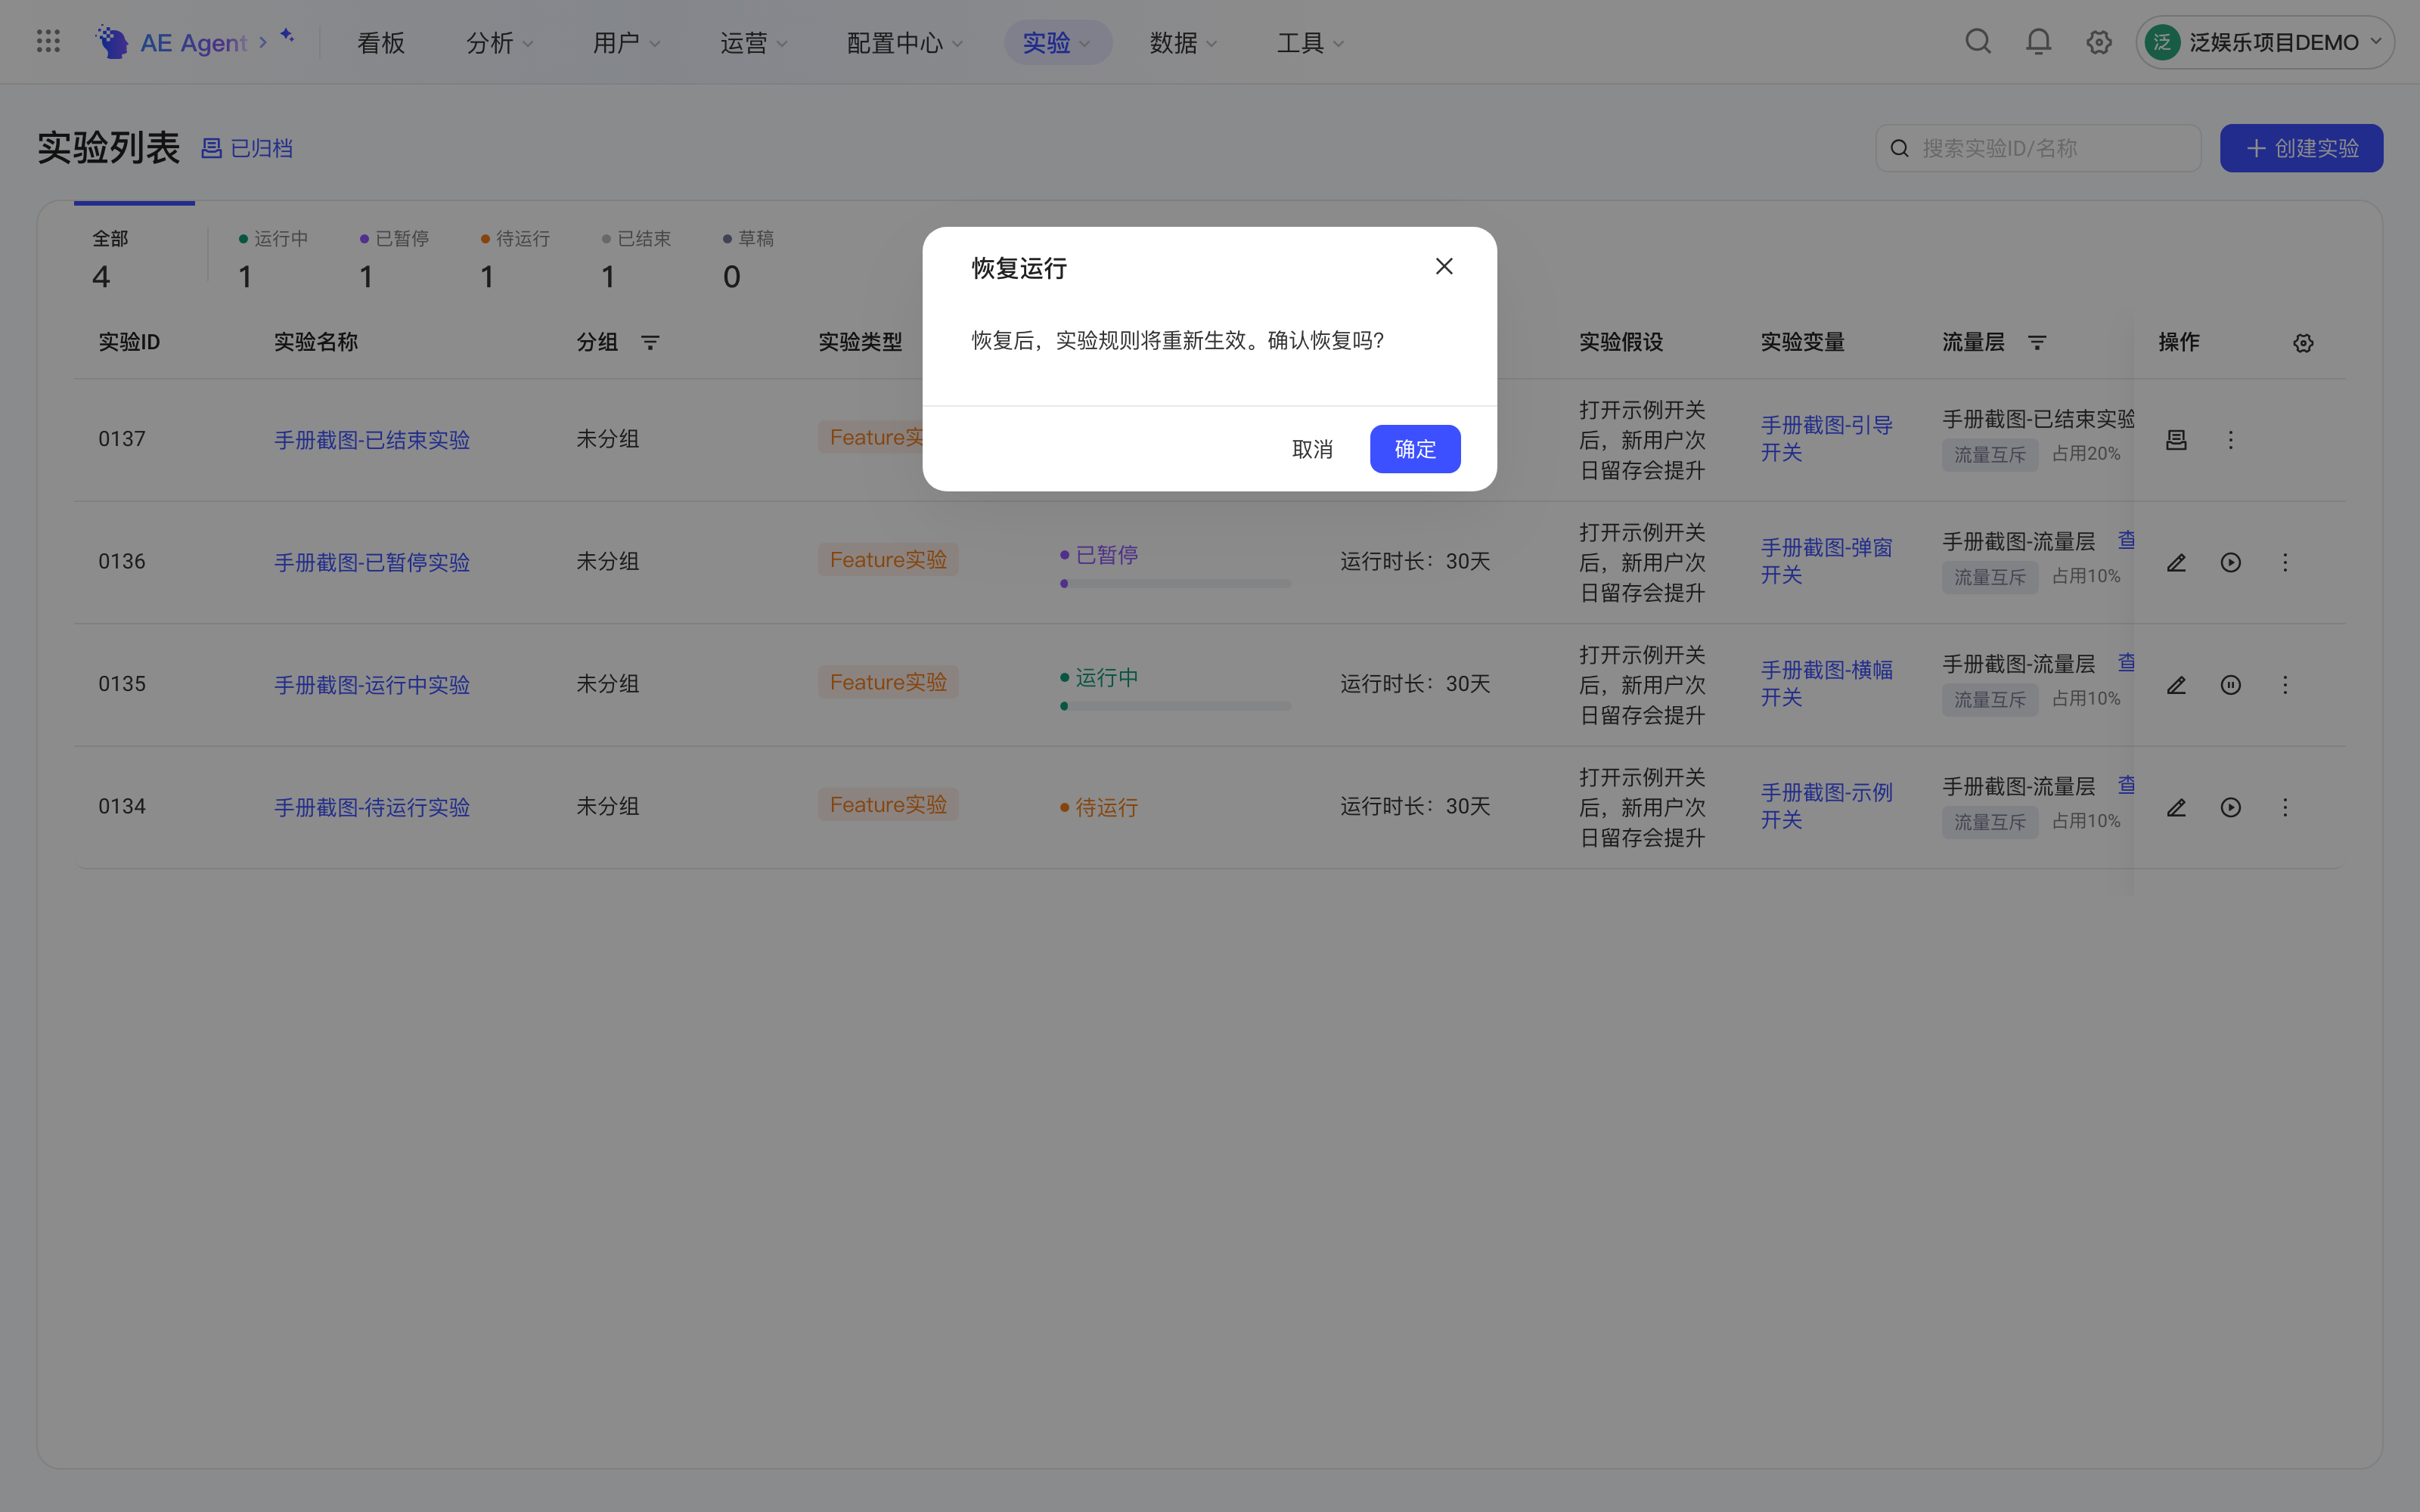The width and height of the screenshot is (2420, 1512).
Task: Open the settings gear in top bar
Action: point(2098,42)
